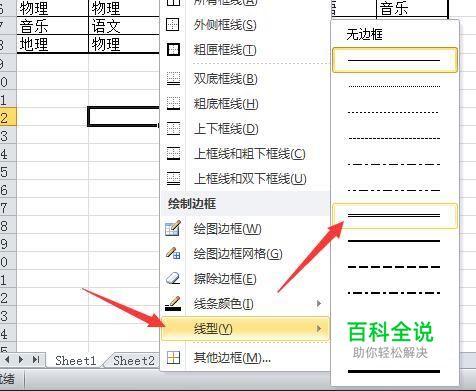Activate 绘图边框网格(G) draw grid
The image size is (476, 391).
pos(244,254)
